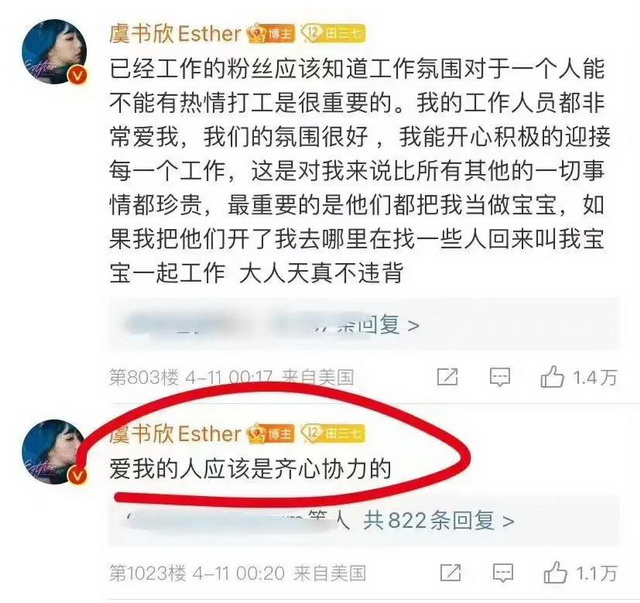Like the first comment with 1.4万 likes
This screenshot has width=640, height=603.
(552, 377)
